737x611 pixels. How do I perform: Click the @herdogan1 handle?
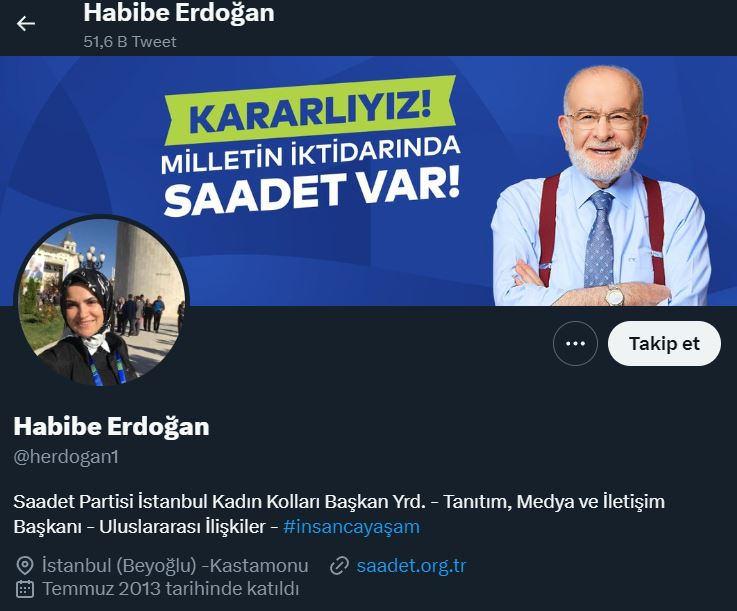66,456
